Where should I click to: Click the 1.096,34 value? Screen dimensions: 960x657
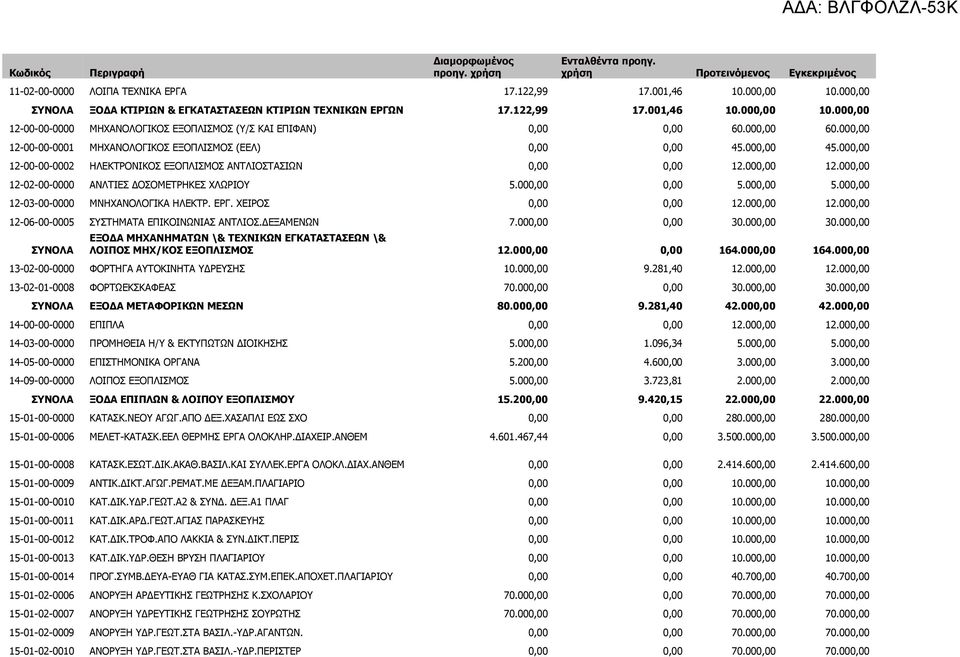663,344
